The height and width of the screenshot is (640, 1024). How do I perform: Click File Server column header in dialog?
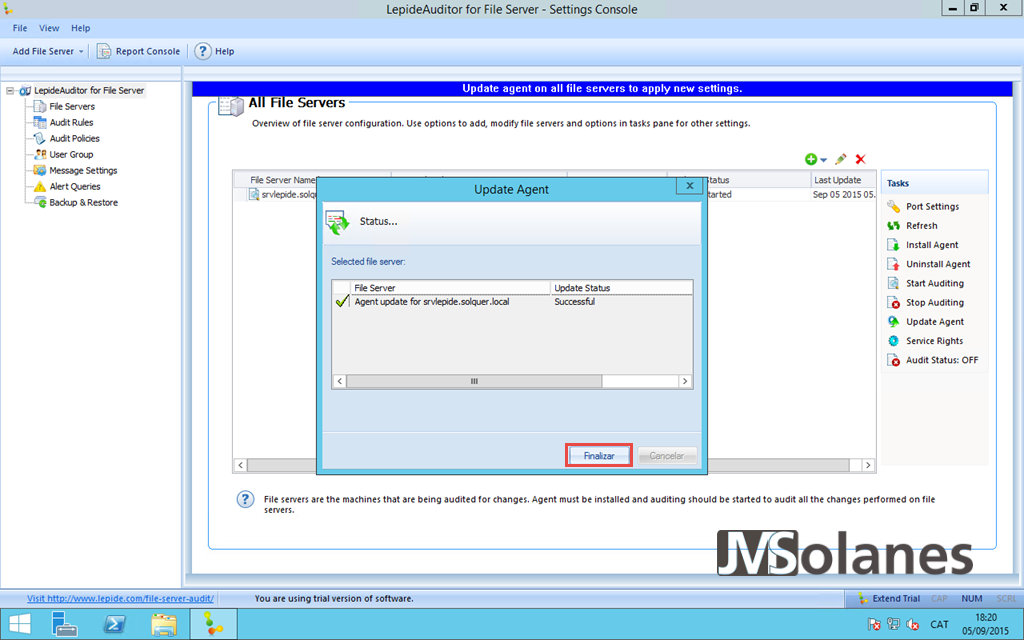tap(451, 288)
